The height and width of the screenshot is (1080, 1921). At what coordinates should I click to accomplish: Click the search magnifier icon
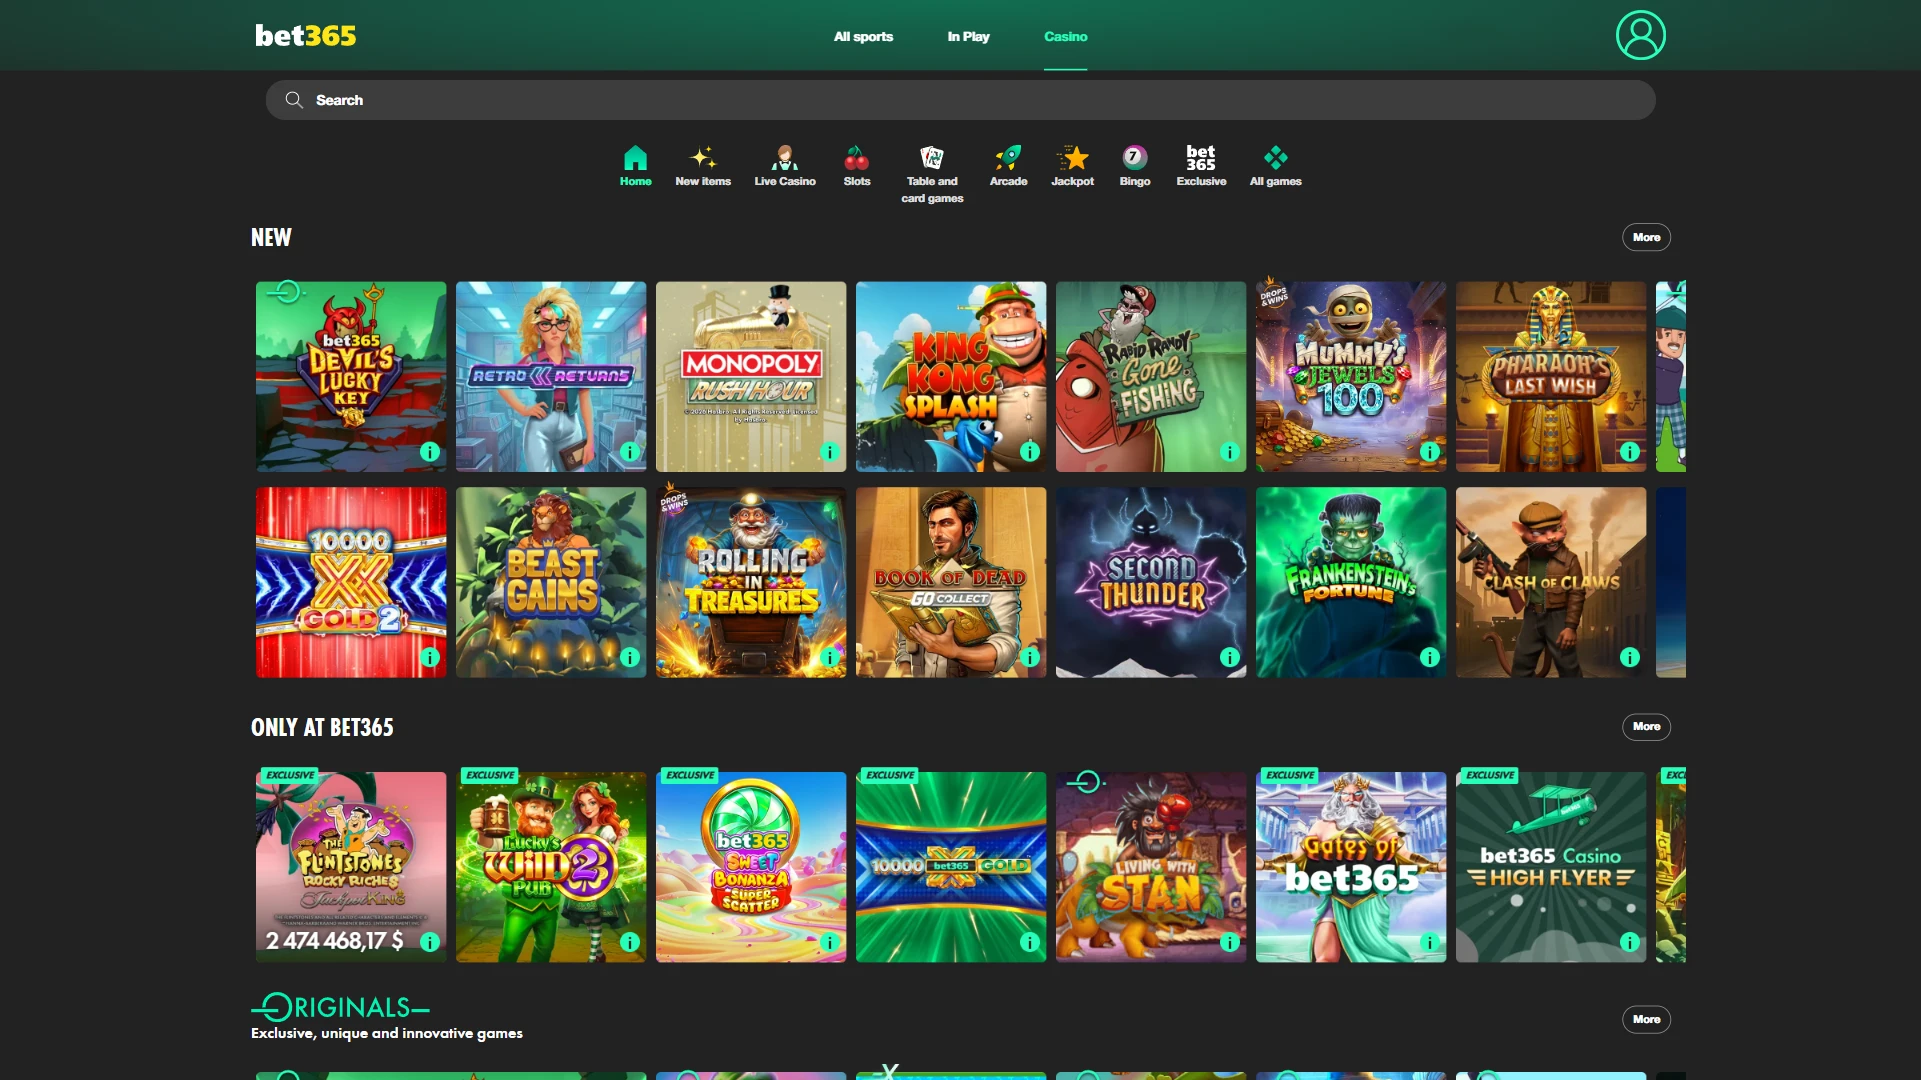294,100
